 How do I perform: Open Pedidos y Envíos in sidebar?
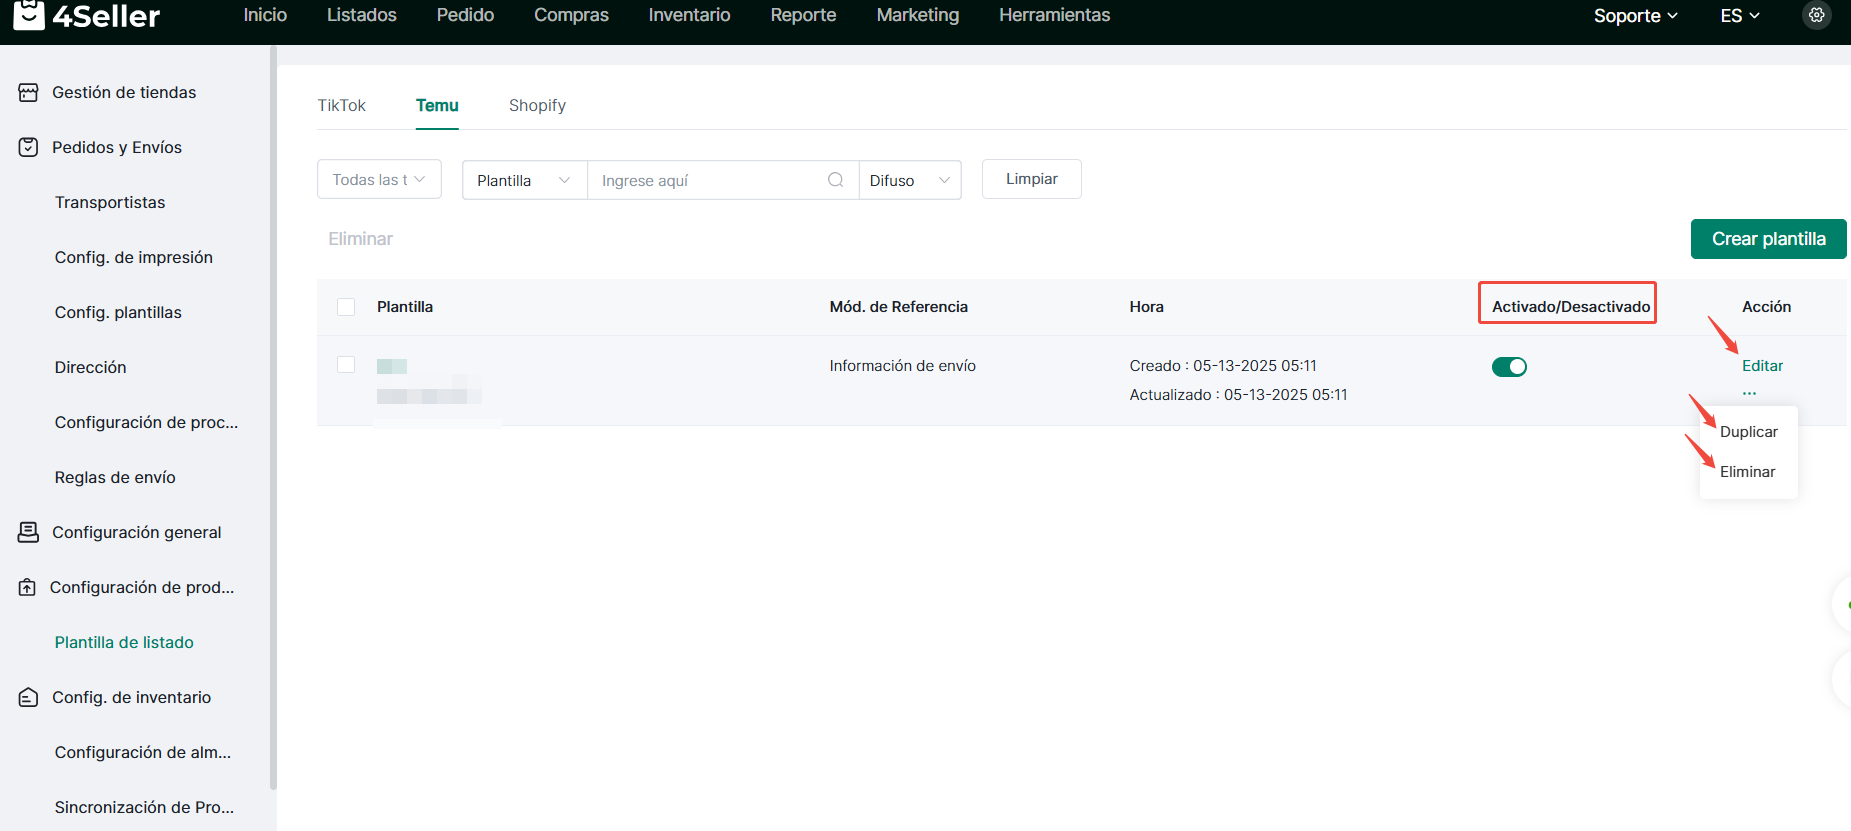point(117,147)
